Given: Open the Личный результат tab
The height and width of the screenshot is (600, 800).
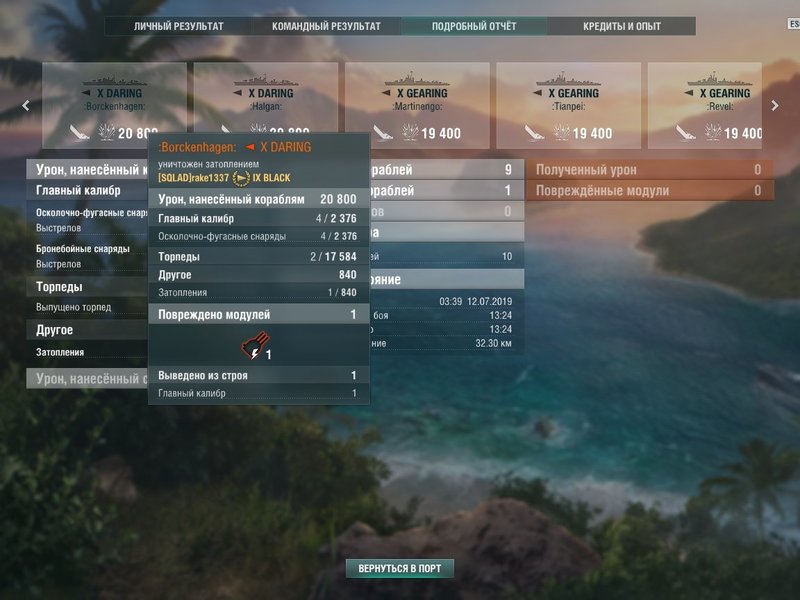Looking at the screenshot, I should pyautogui.click(x=179, y=26).
